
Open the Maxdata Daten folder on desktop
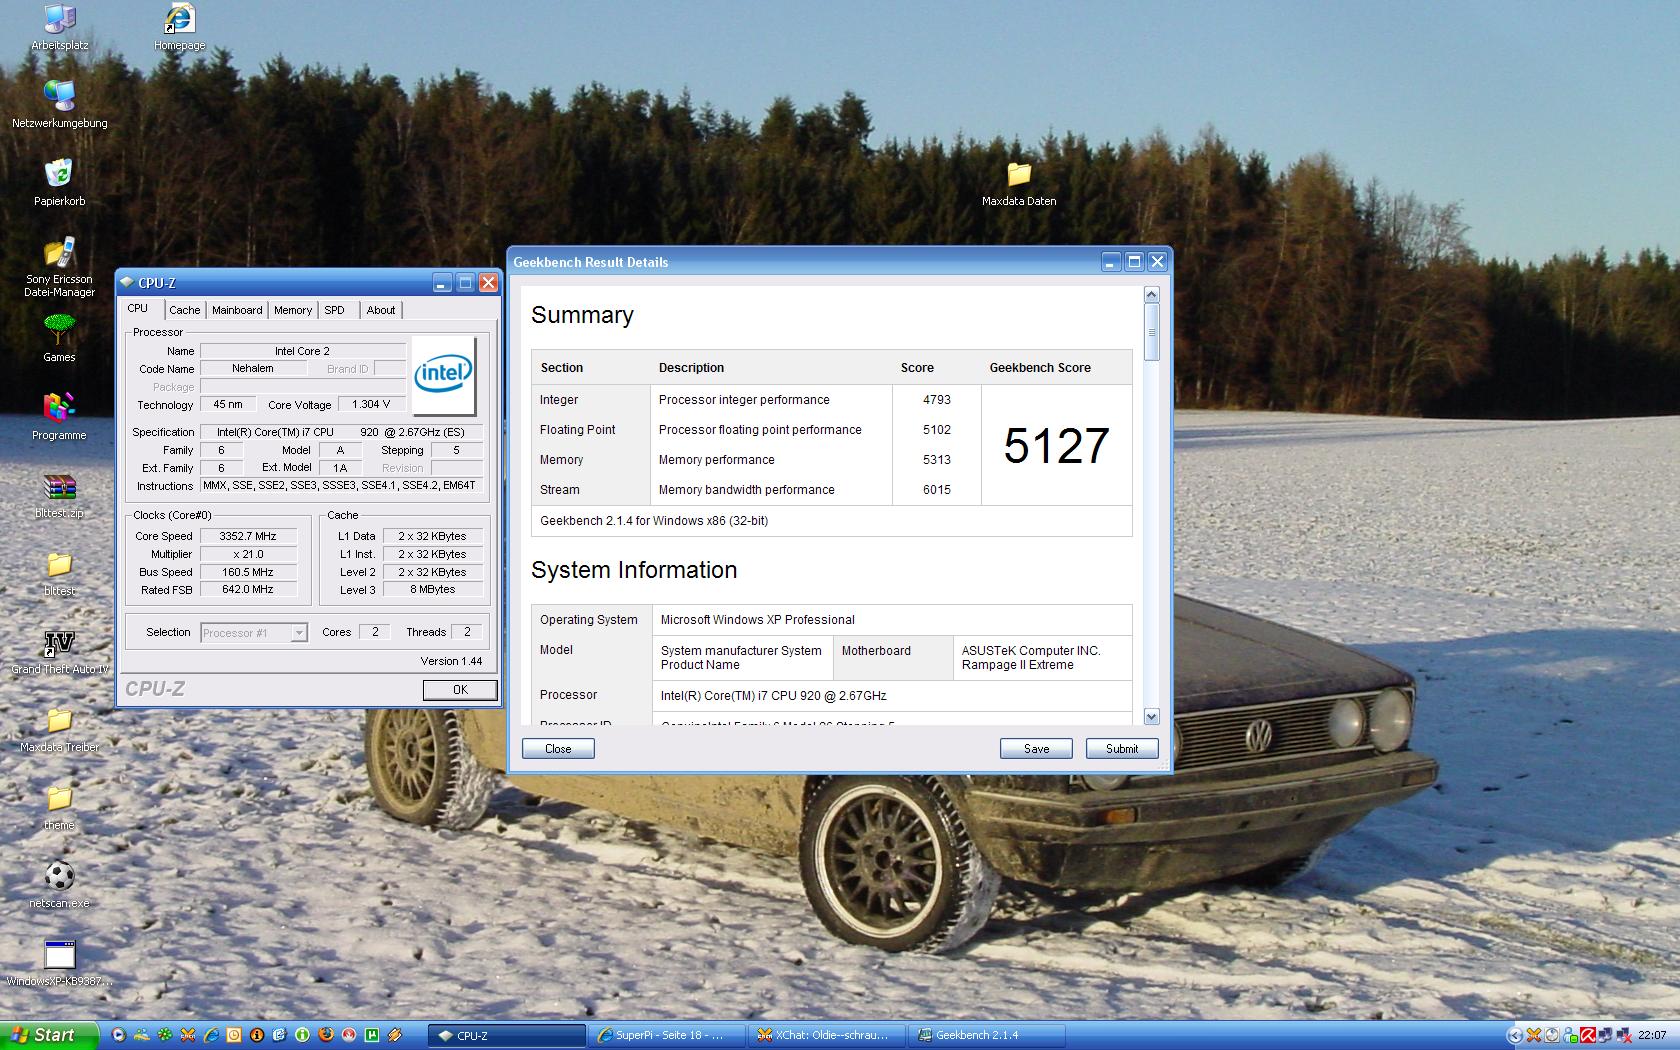[x=1018, y=176]
